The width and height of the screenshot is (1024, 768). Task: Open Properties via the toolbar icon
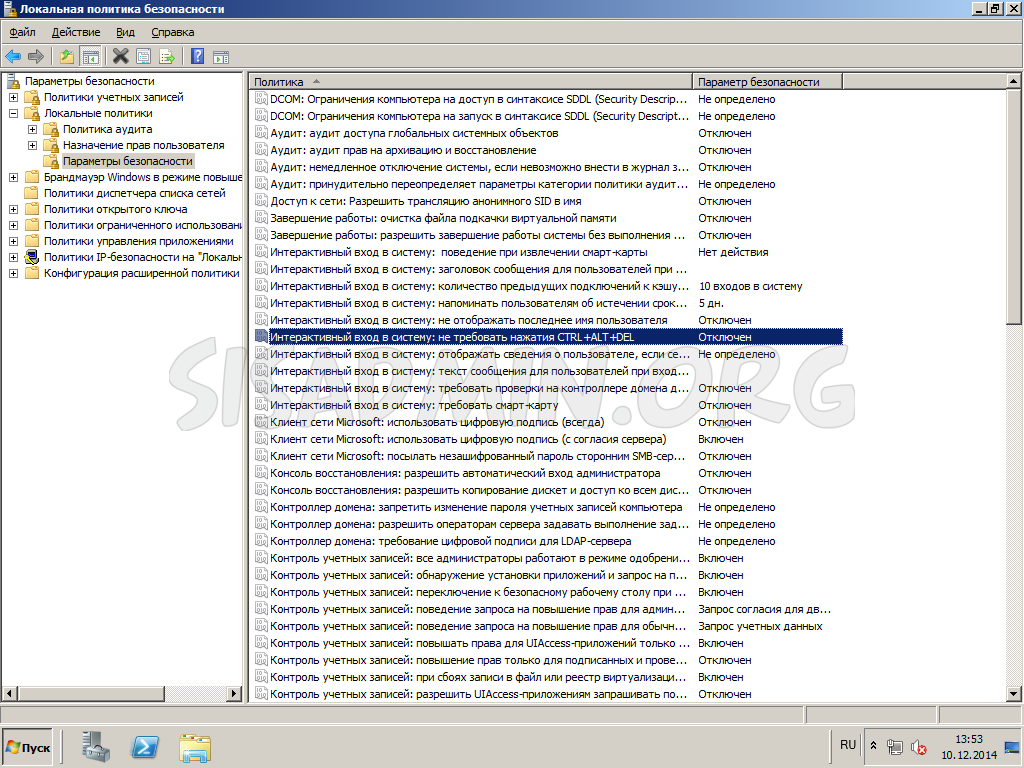(144, 56)
